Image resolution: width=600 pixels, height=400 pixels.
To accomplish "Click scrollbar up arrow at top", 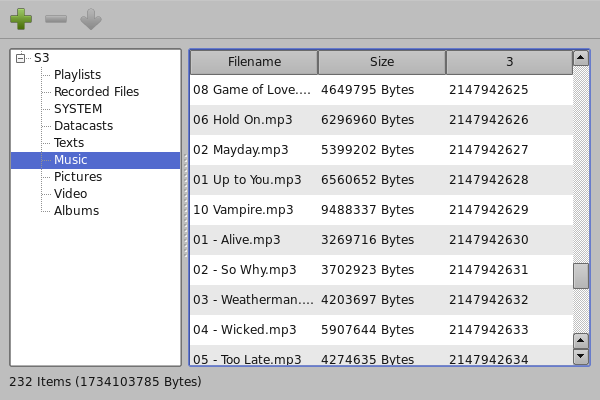I will point(581,58).
